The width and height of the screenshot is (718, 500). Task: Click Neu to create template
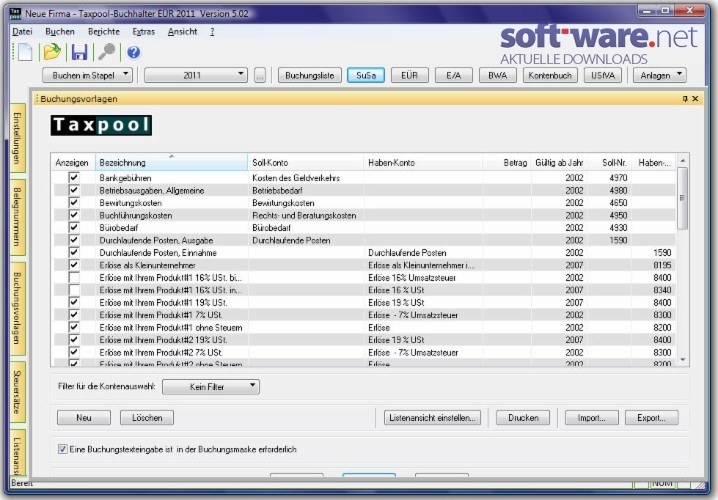click(84, 418)
